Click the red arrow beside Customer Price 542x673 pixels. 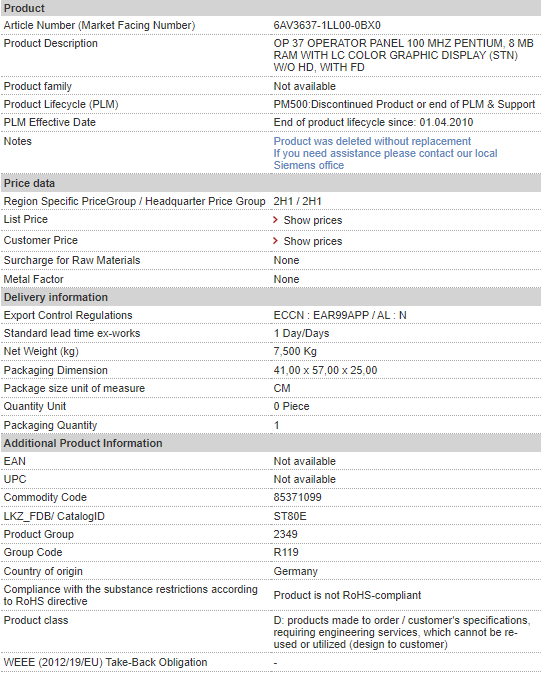click(x=276, y=241)
